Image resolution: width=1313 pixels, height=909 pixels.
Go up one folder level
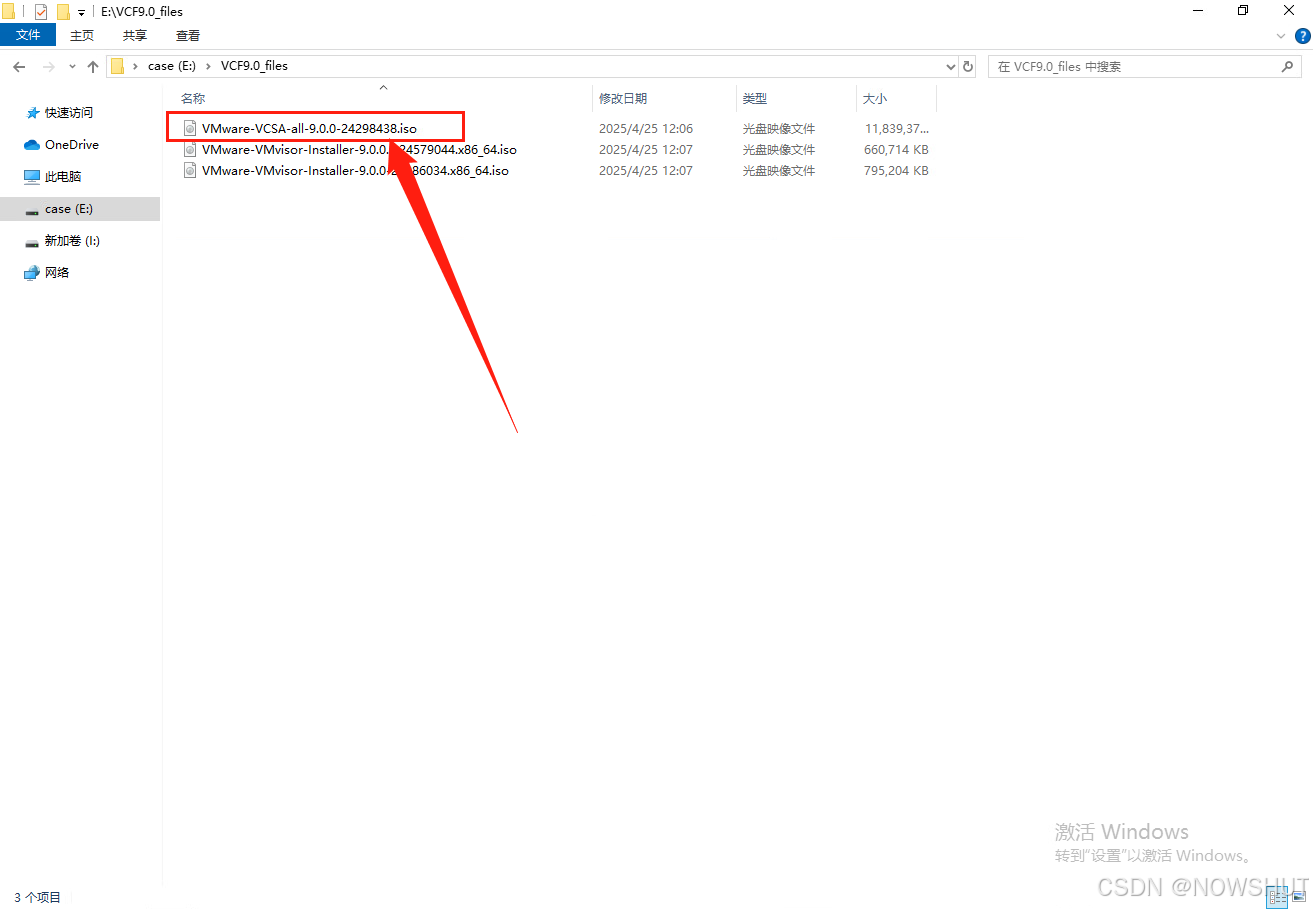(93, 67)
